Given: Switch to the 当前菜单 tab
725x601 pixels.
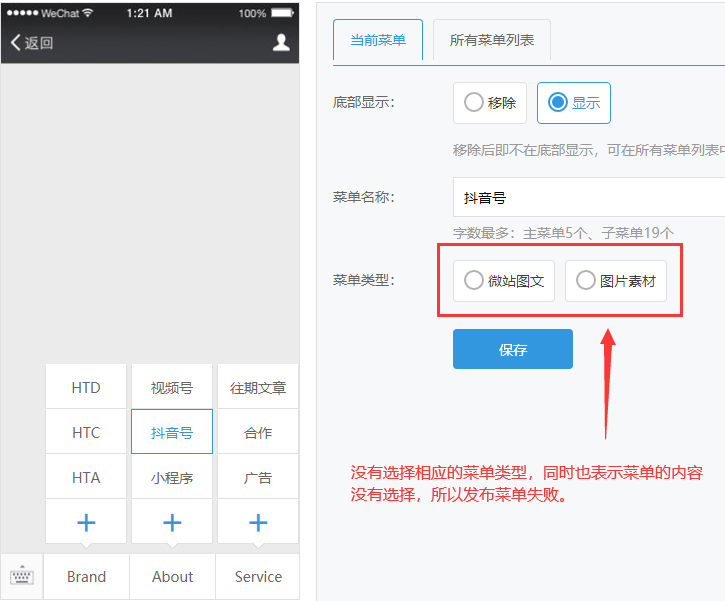Looking at the screenshot, I should click(378, 40).
